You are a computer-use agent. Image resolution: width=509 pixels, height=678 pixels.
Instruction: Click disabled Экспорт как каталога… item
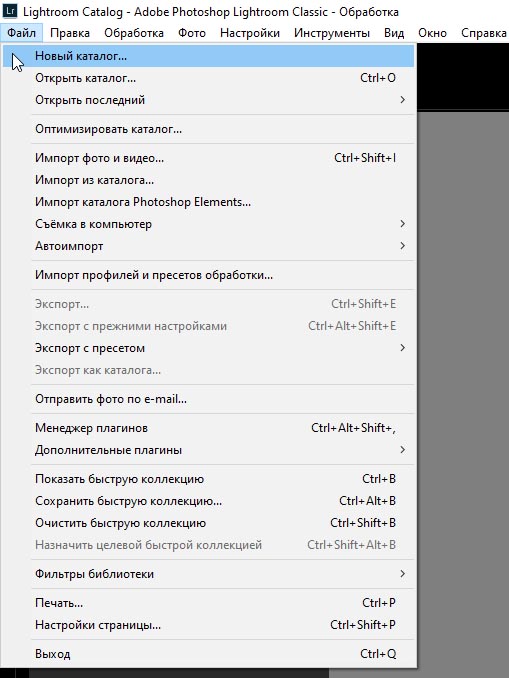coord(208,370)
